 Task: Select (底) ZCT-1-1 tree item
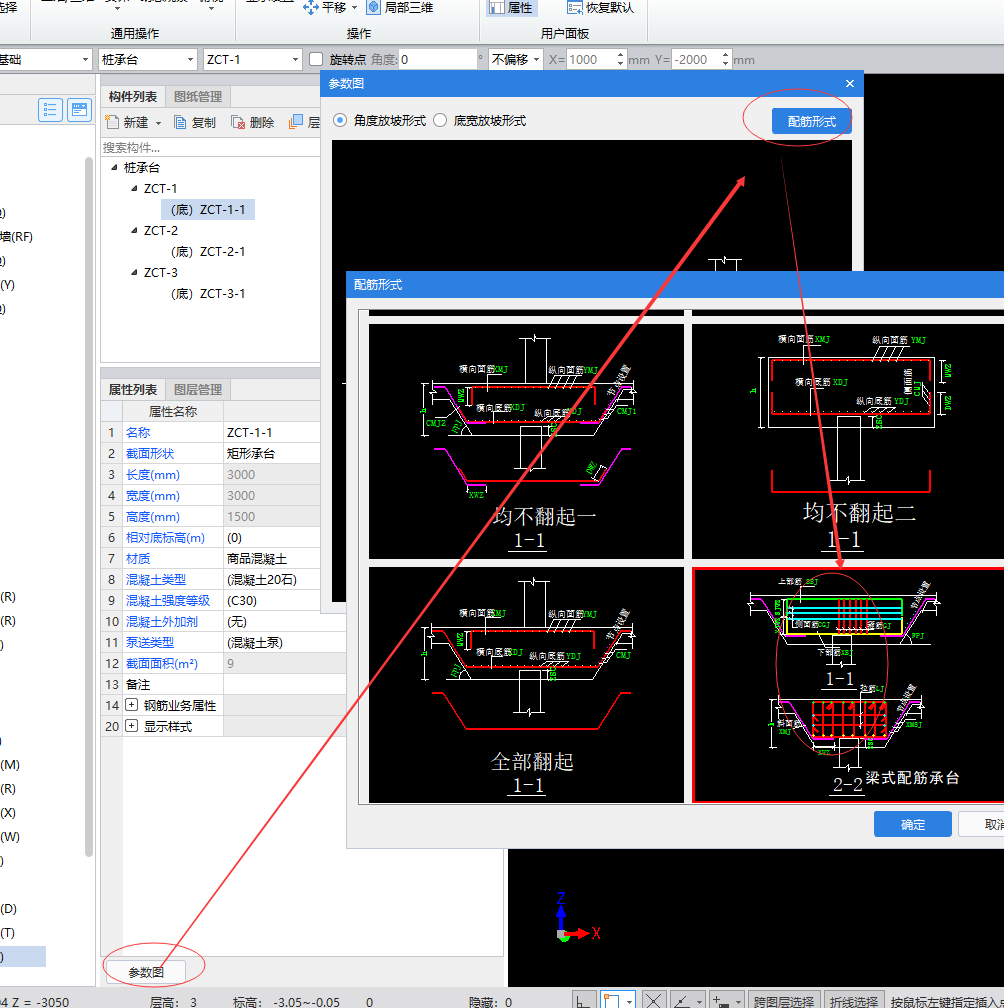208,210
